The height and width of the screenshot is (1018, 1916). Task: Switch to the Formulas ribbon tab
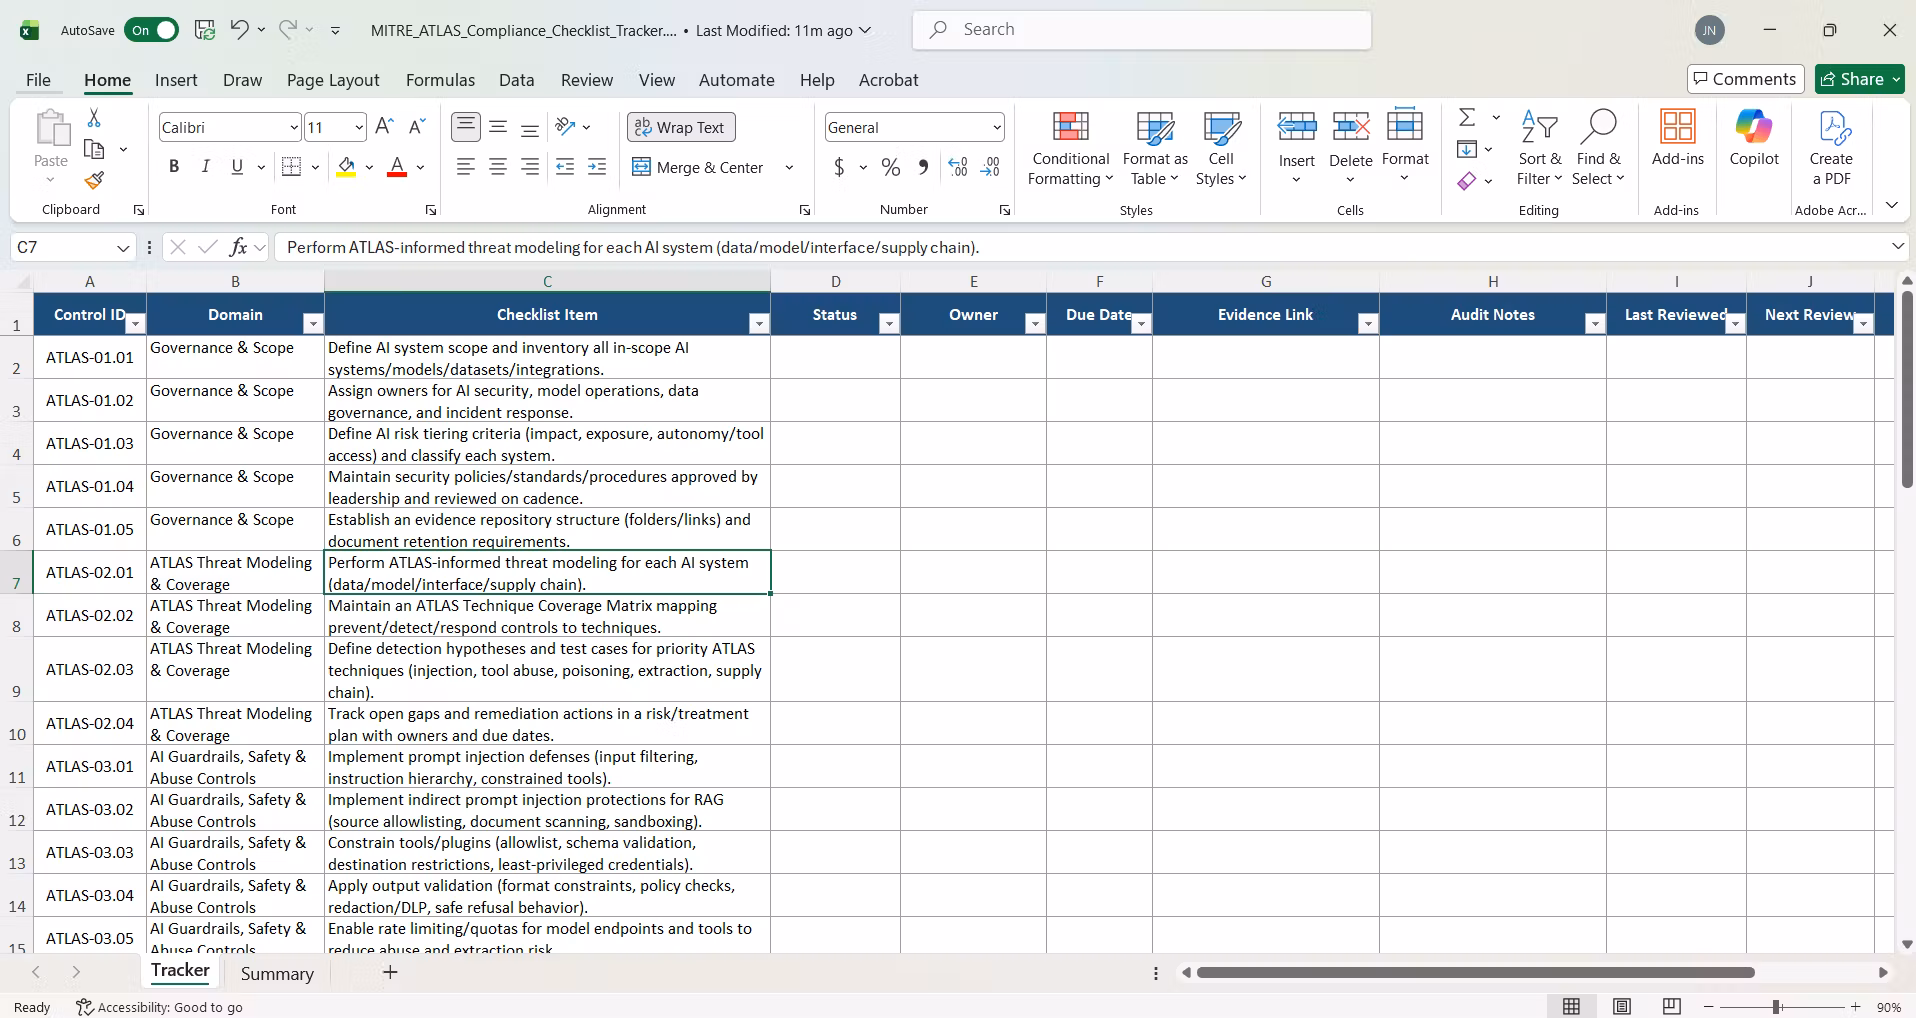pyautogui.click(x=440, y=80)
